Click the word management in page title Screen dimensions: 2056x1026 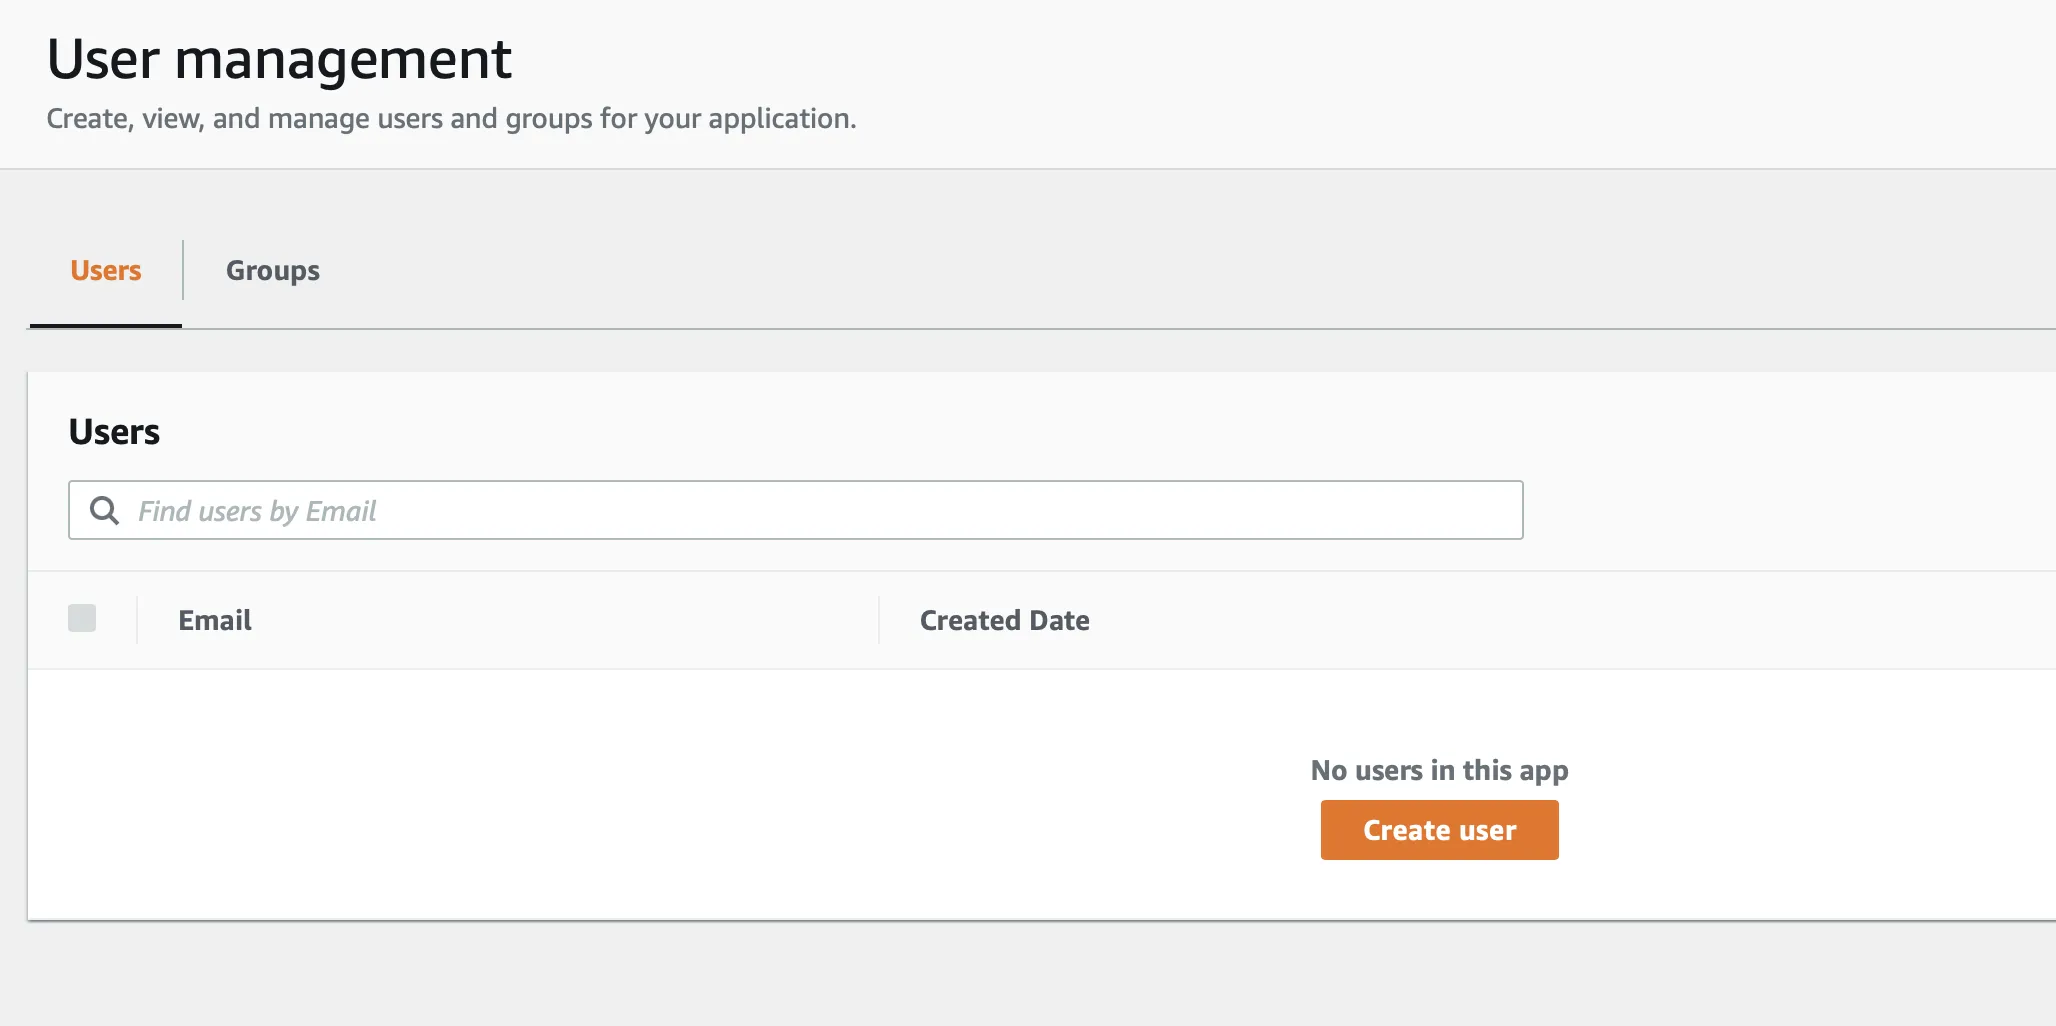point(343,59)
